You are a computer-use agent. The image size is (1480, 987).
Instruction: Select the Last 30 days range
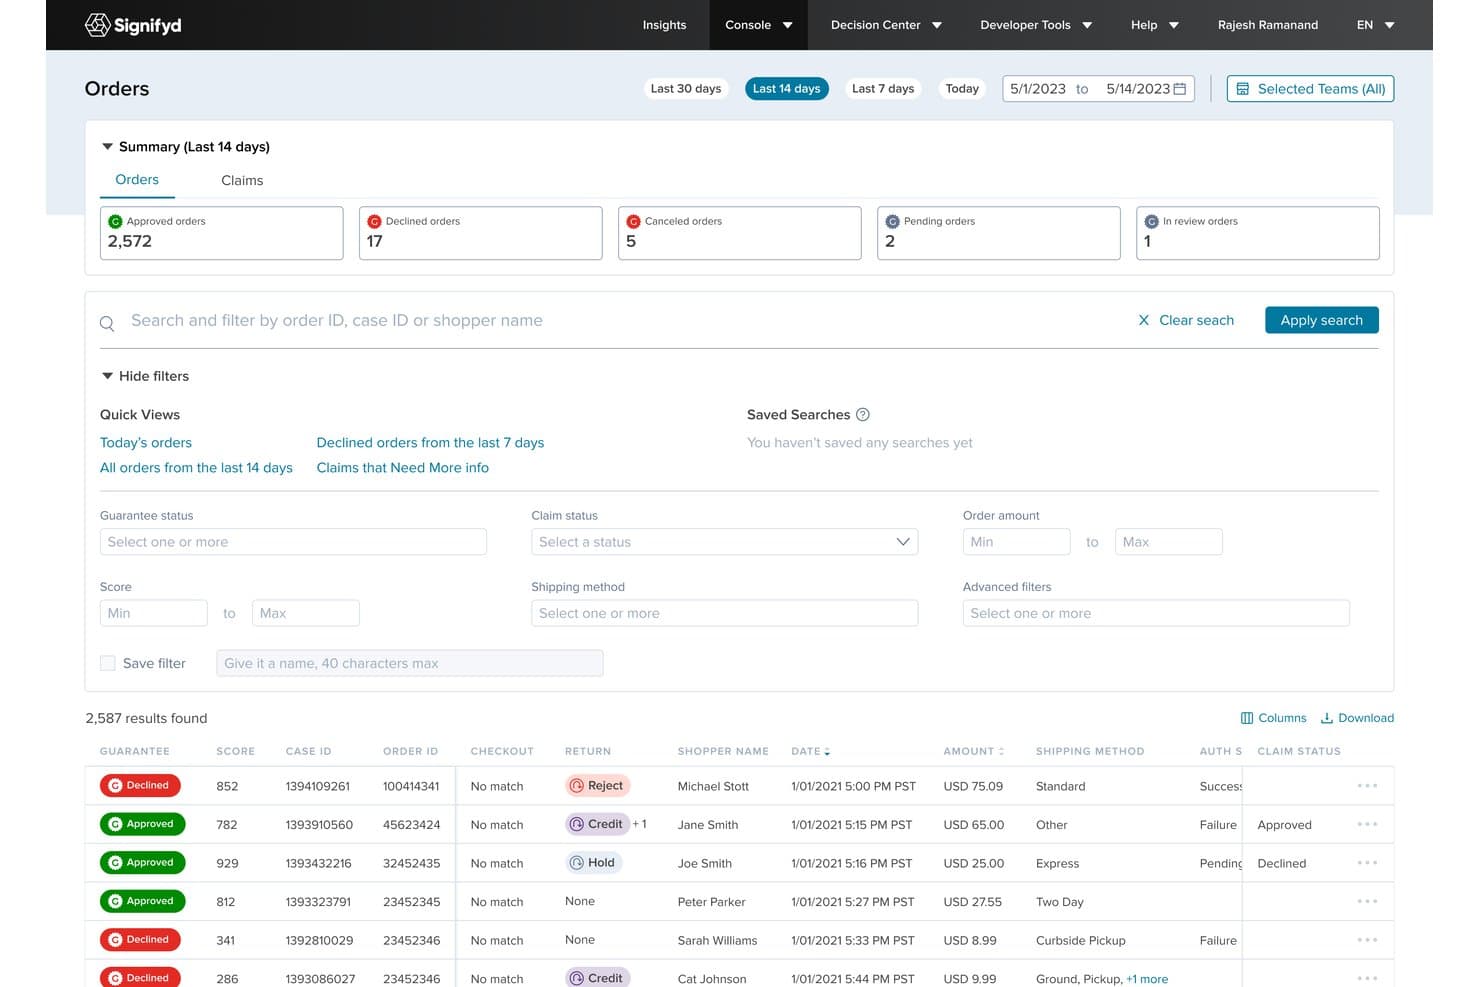coord(686,89)
